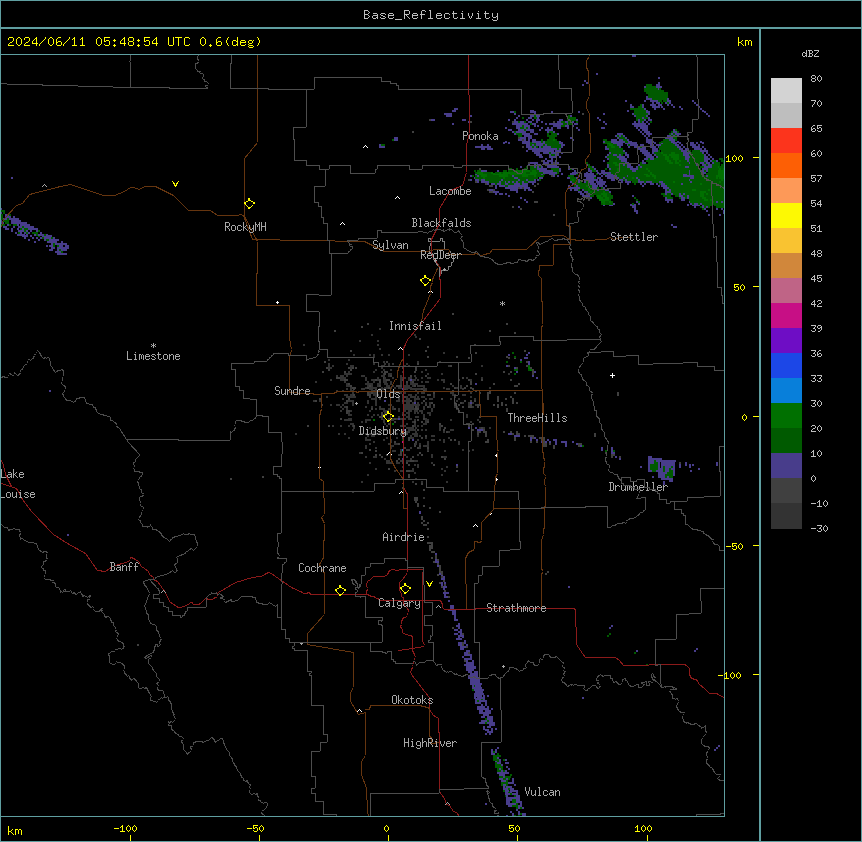This screenshot has height=842, width=862.
Task: Click the 100 tick on right km axis
Action: [734, 158]
